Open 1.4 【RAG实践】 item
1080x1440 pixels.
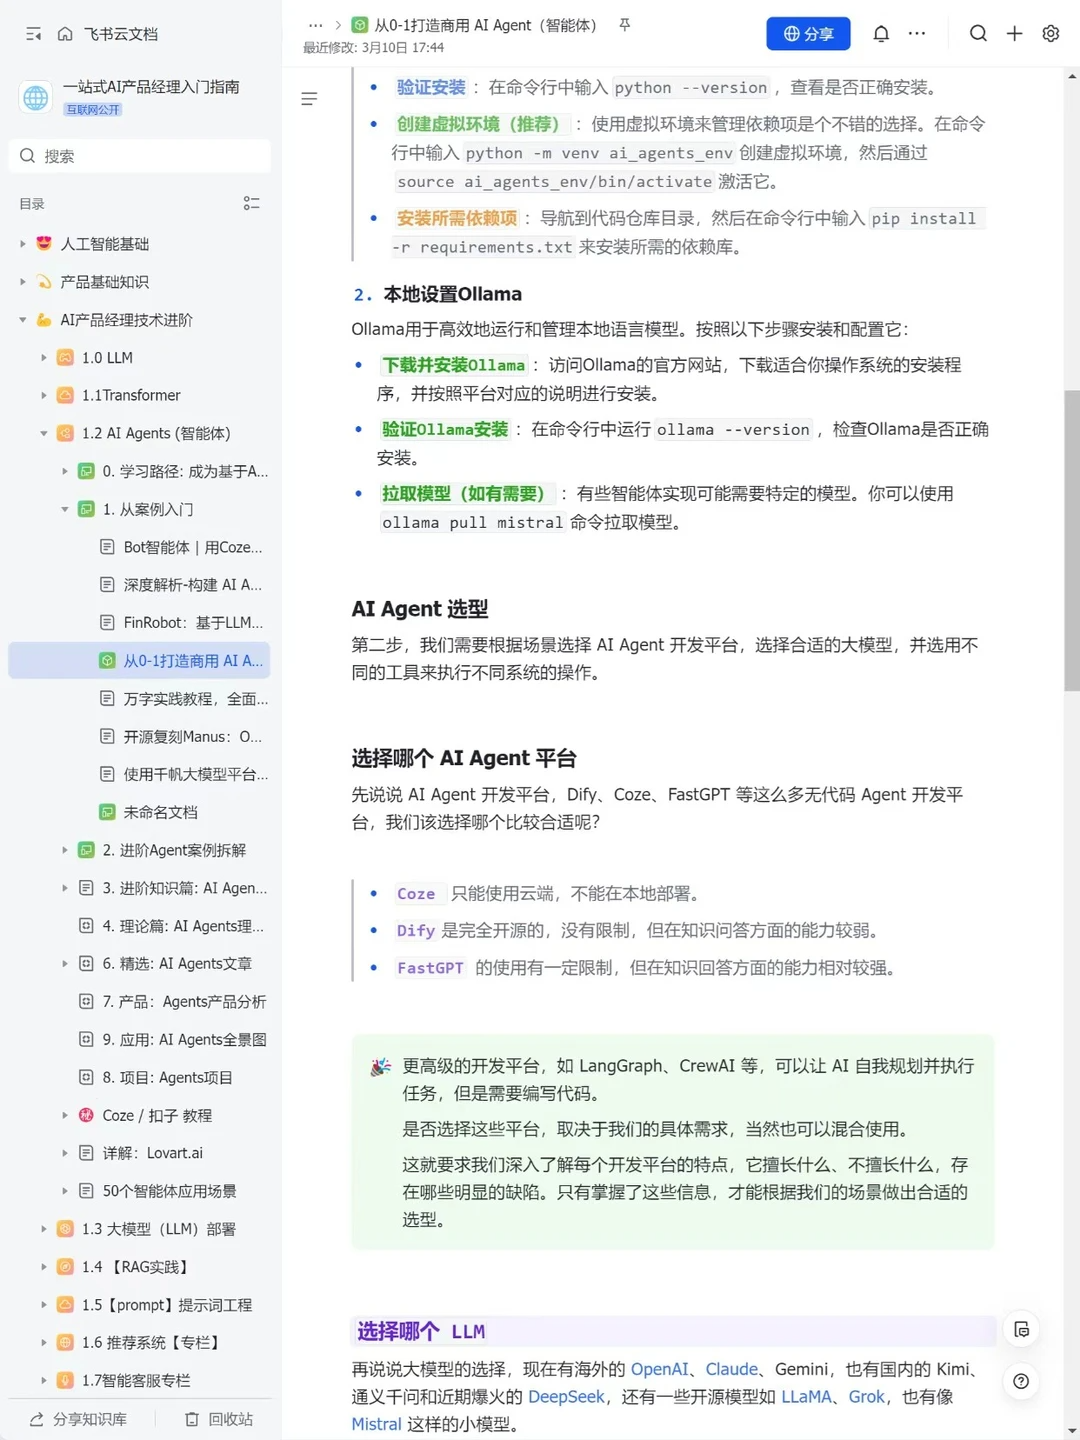139,1267
